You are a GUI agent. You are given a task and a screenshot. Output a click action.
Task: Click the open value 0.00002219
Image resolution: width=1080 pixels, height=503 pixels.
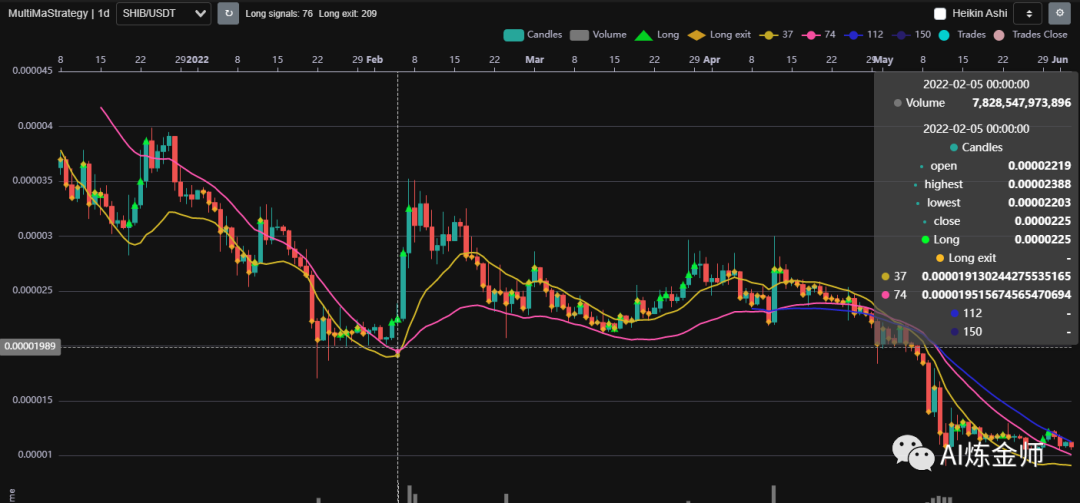[x=1039, y=166]
